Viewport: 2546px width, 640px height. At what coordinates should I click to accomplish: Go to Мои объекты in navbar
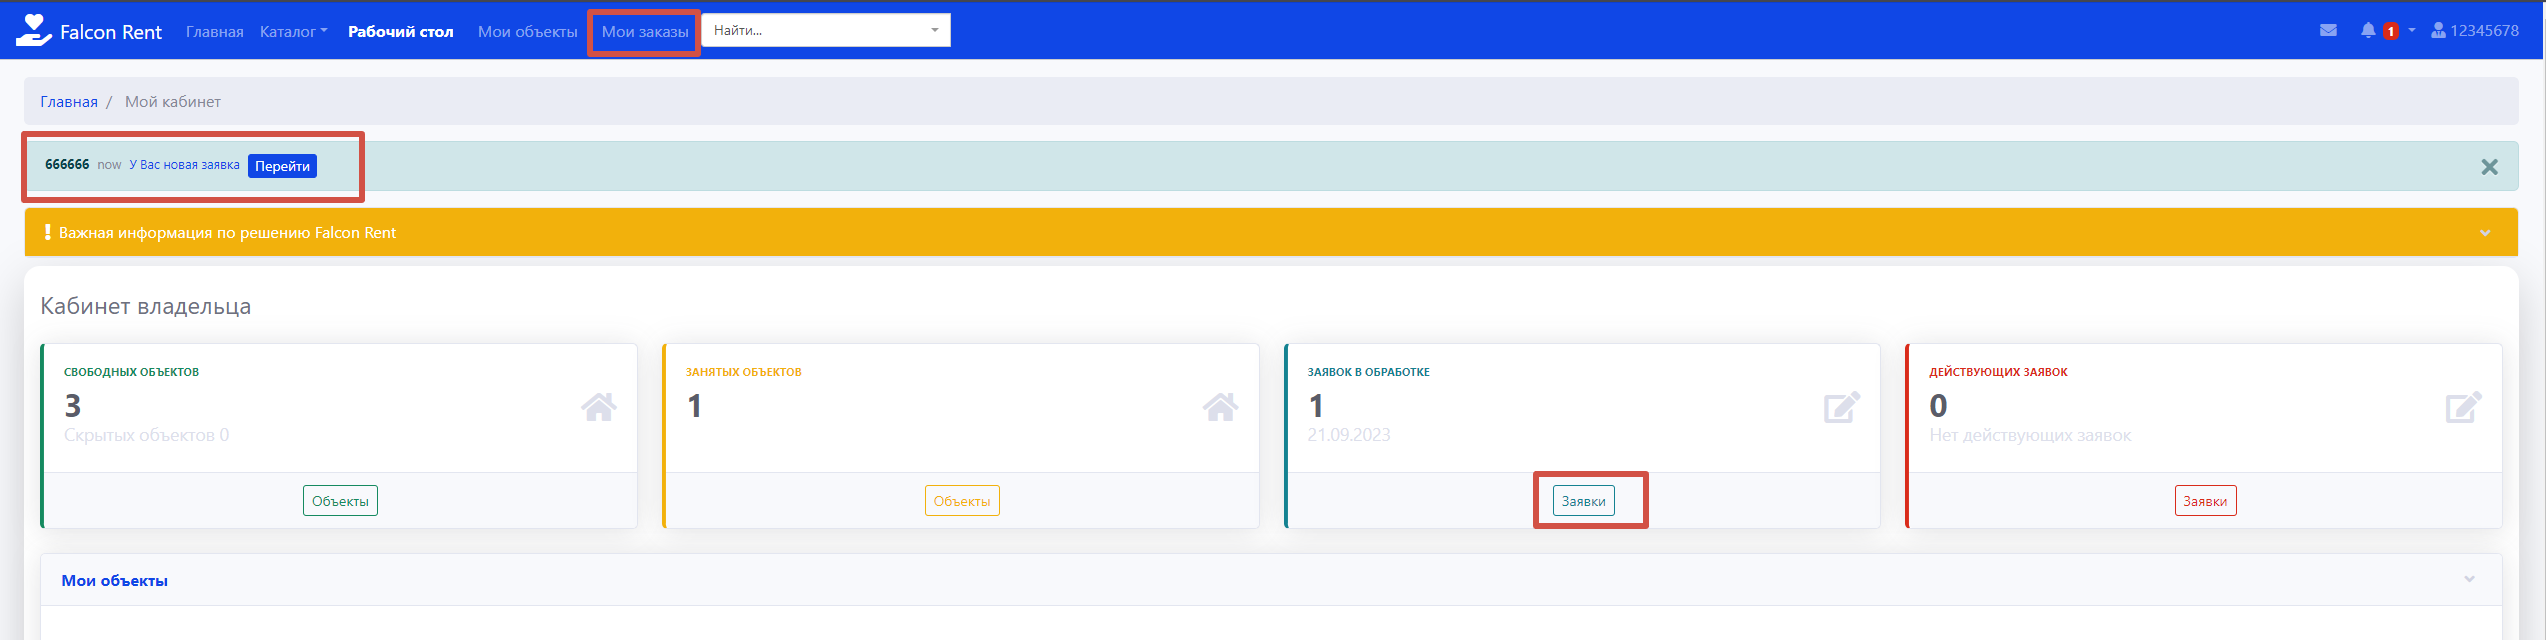(x=527, y=32)
